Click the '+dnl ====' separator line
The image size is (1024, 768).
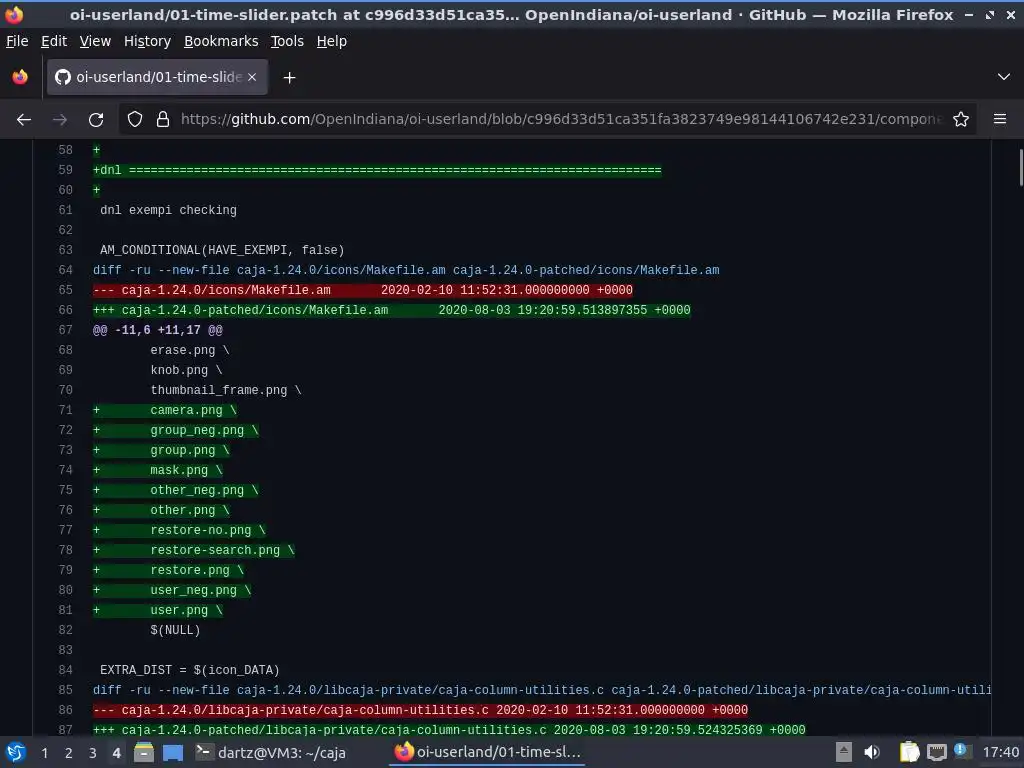[x=377, y=170]
